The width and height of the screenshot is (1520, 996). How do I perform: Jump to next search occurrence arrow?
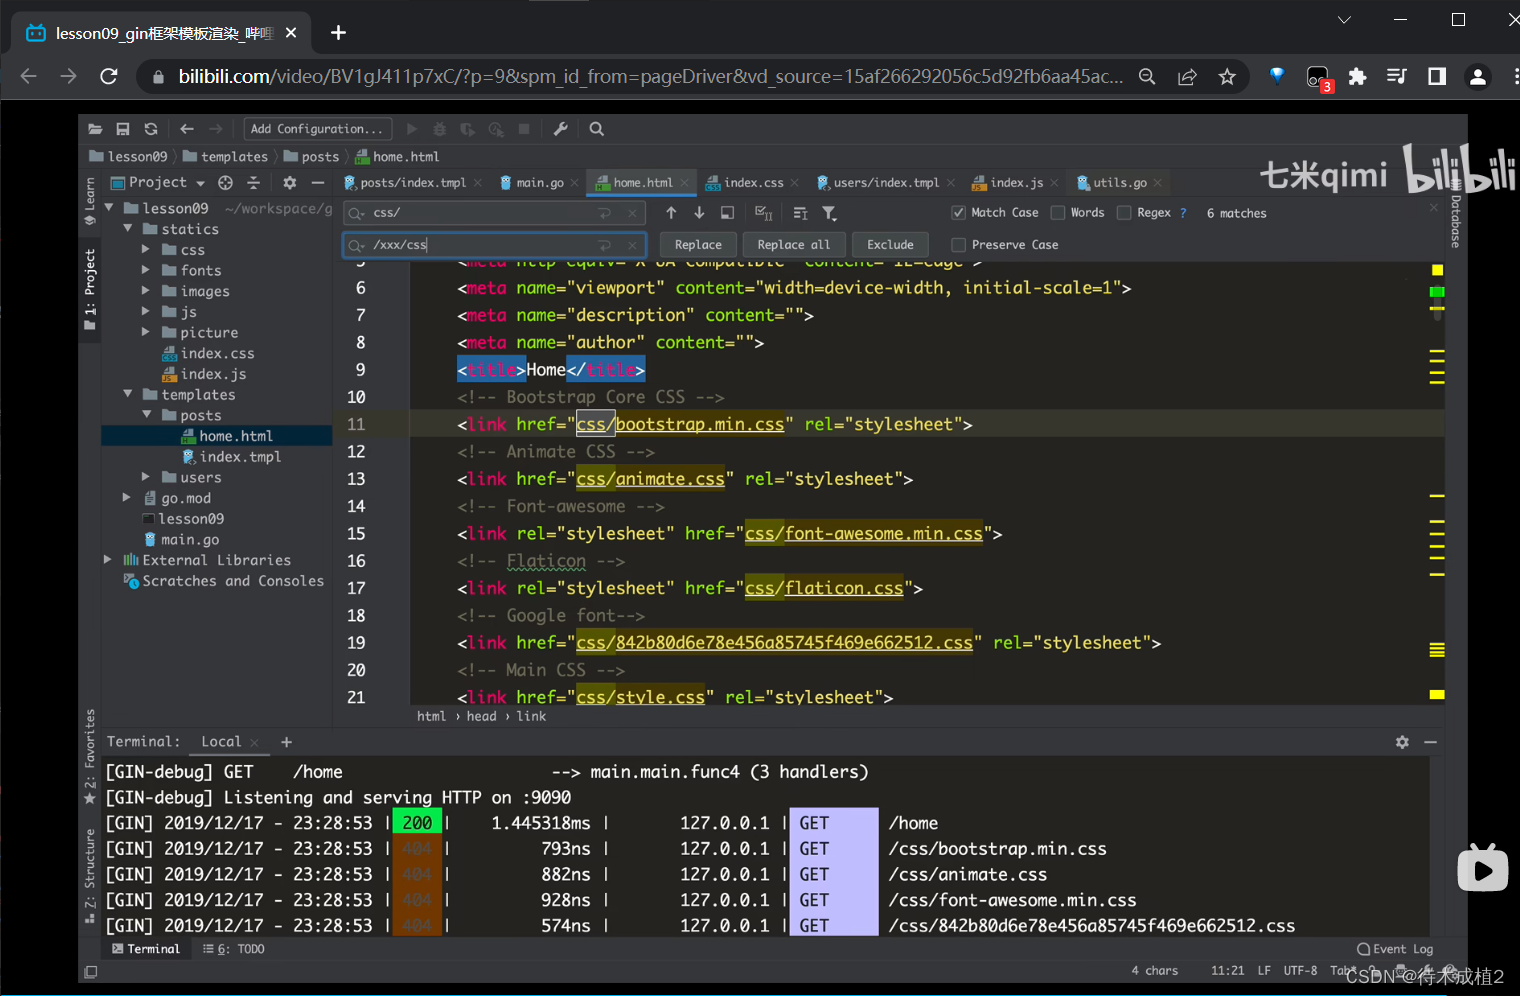coord(699,213)
